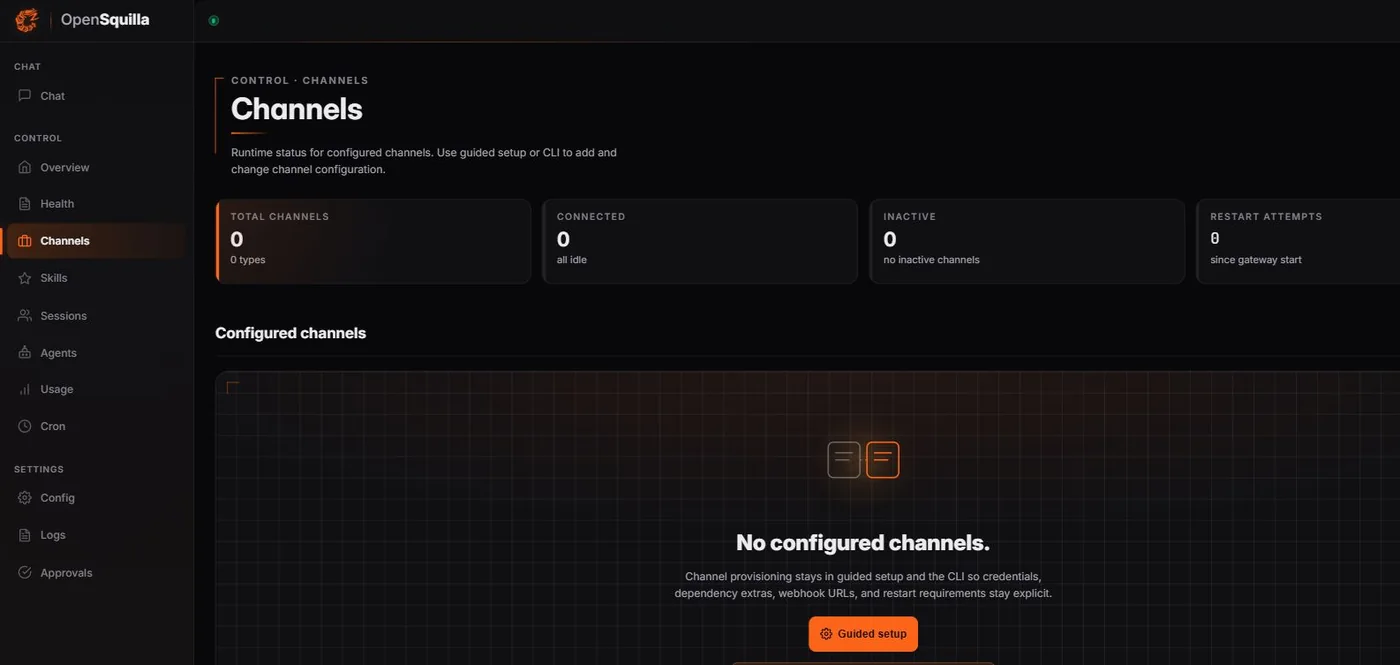Click the "all idle" label

click(x=574, y=260)
